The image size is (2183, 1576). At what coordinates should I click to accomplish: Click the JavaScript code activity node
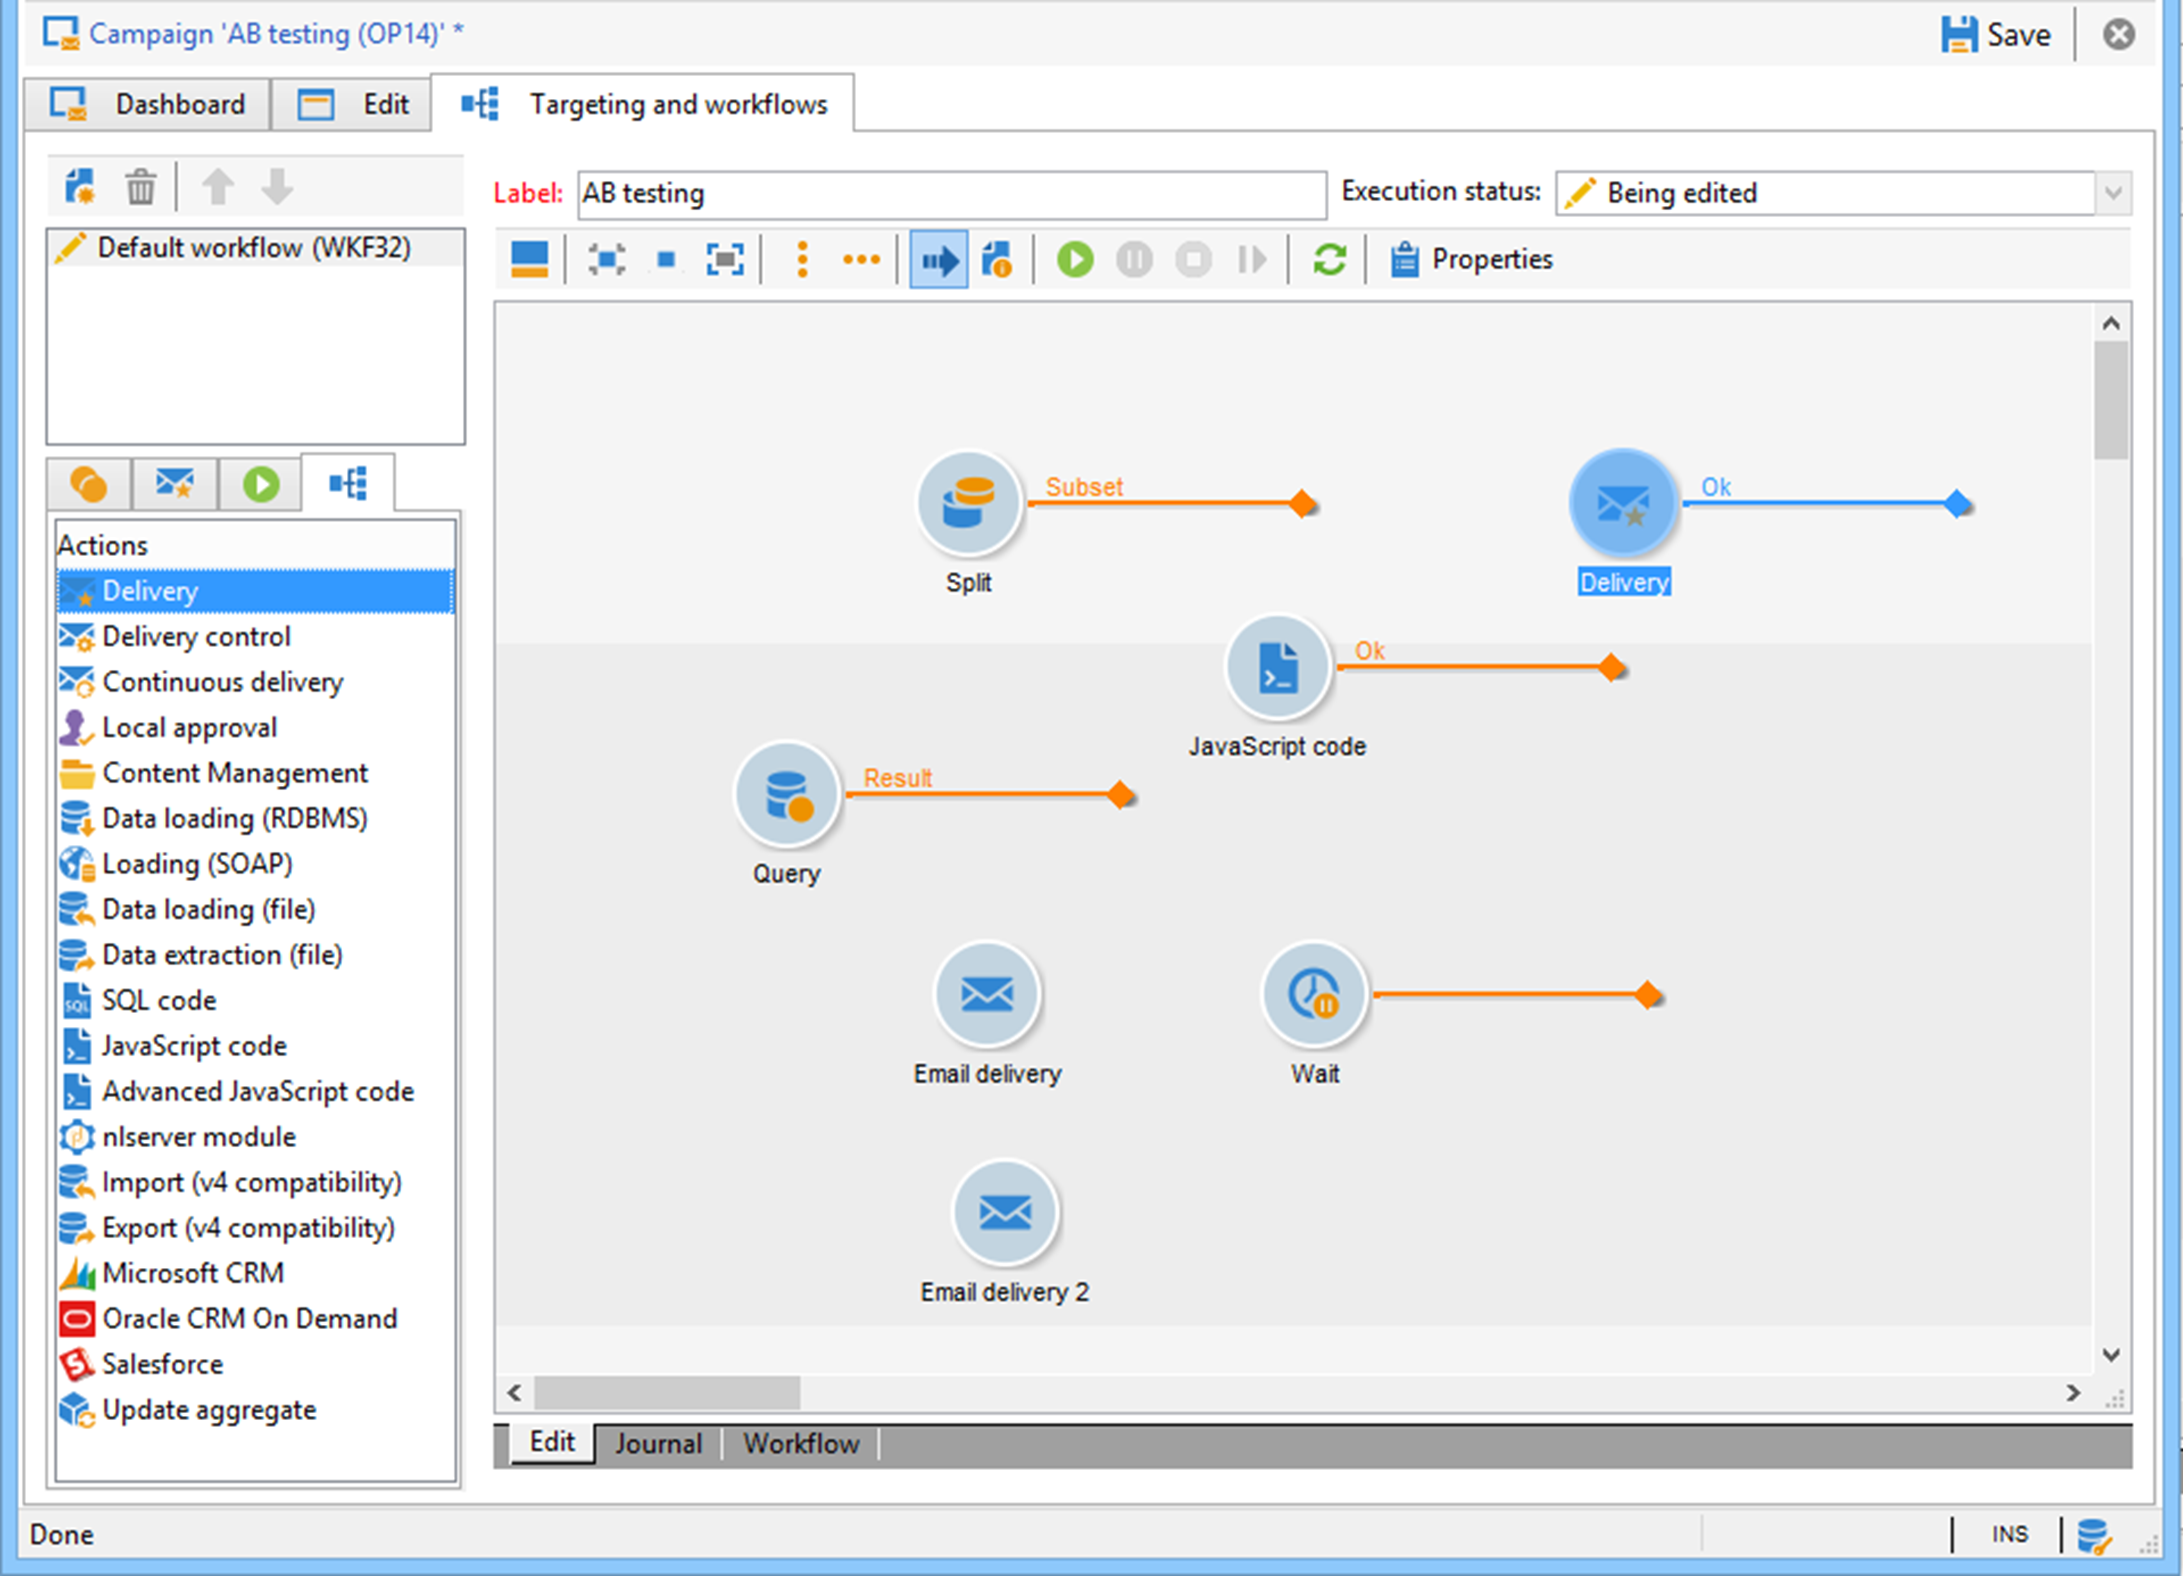click(x=1277, y=667)
